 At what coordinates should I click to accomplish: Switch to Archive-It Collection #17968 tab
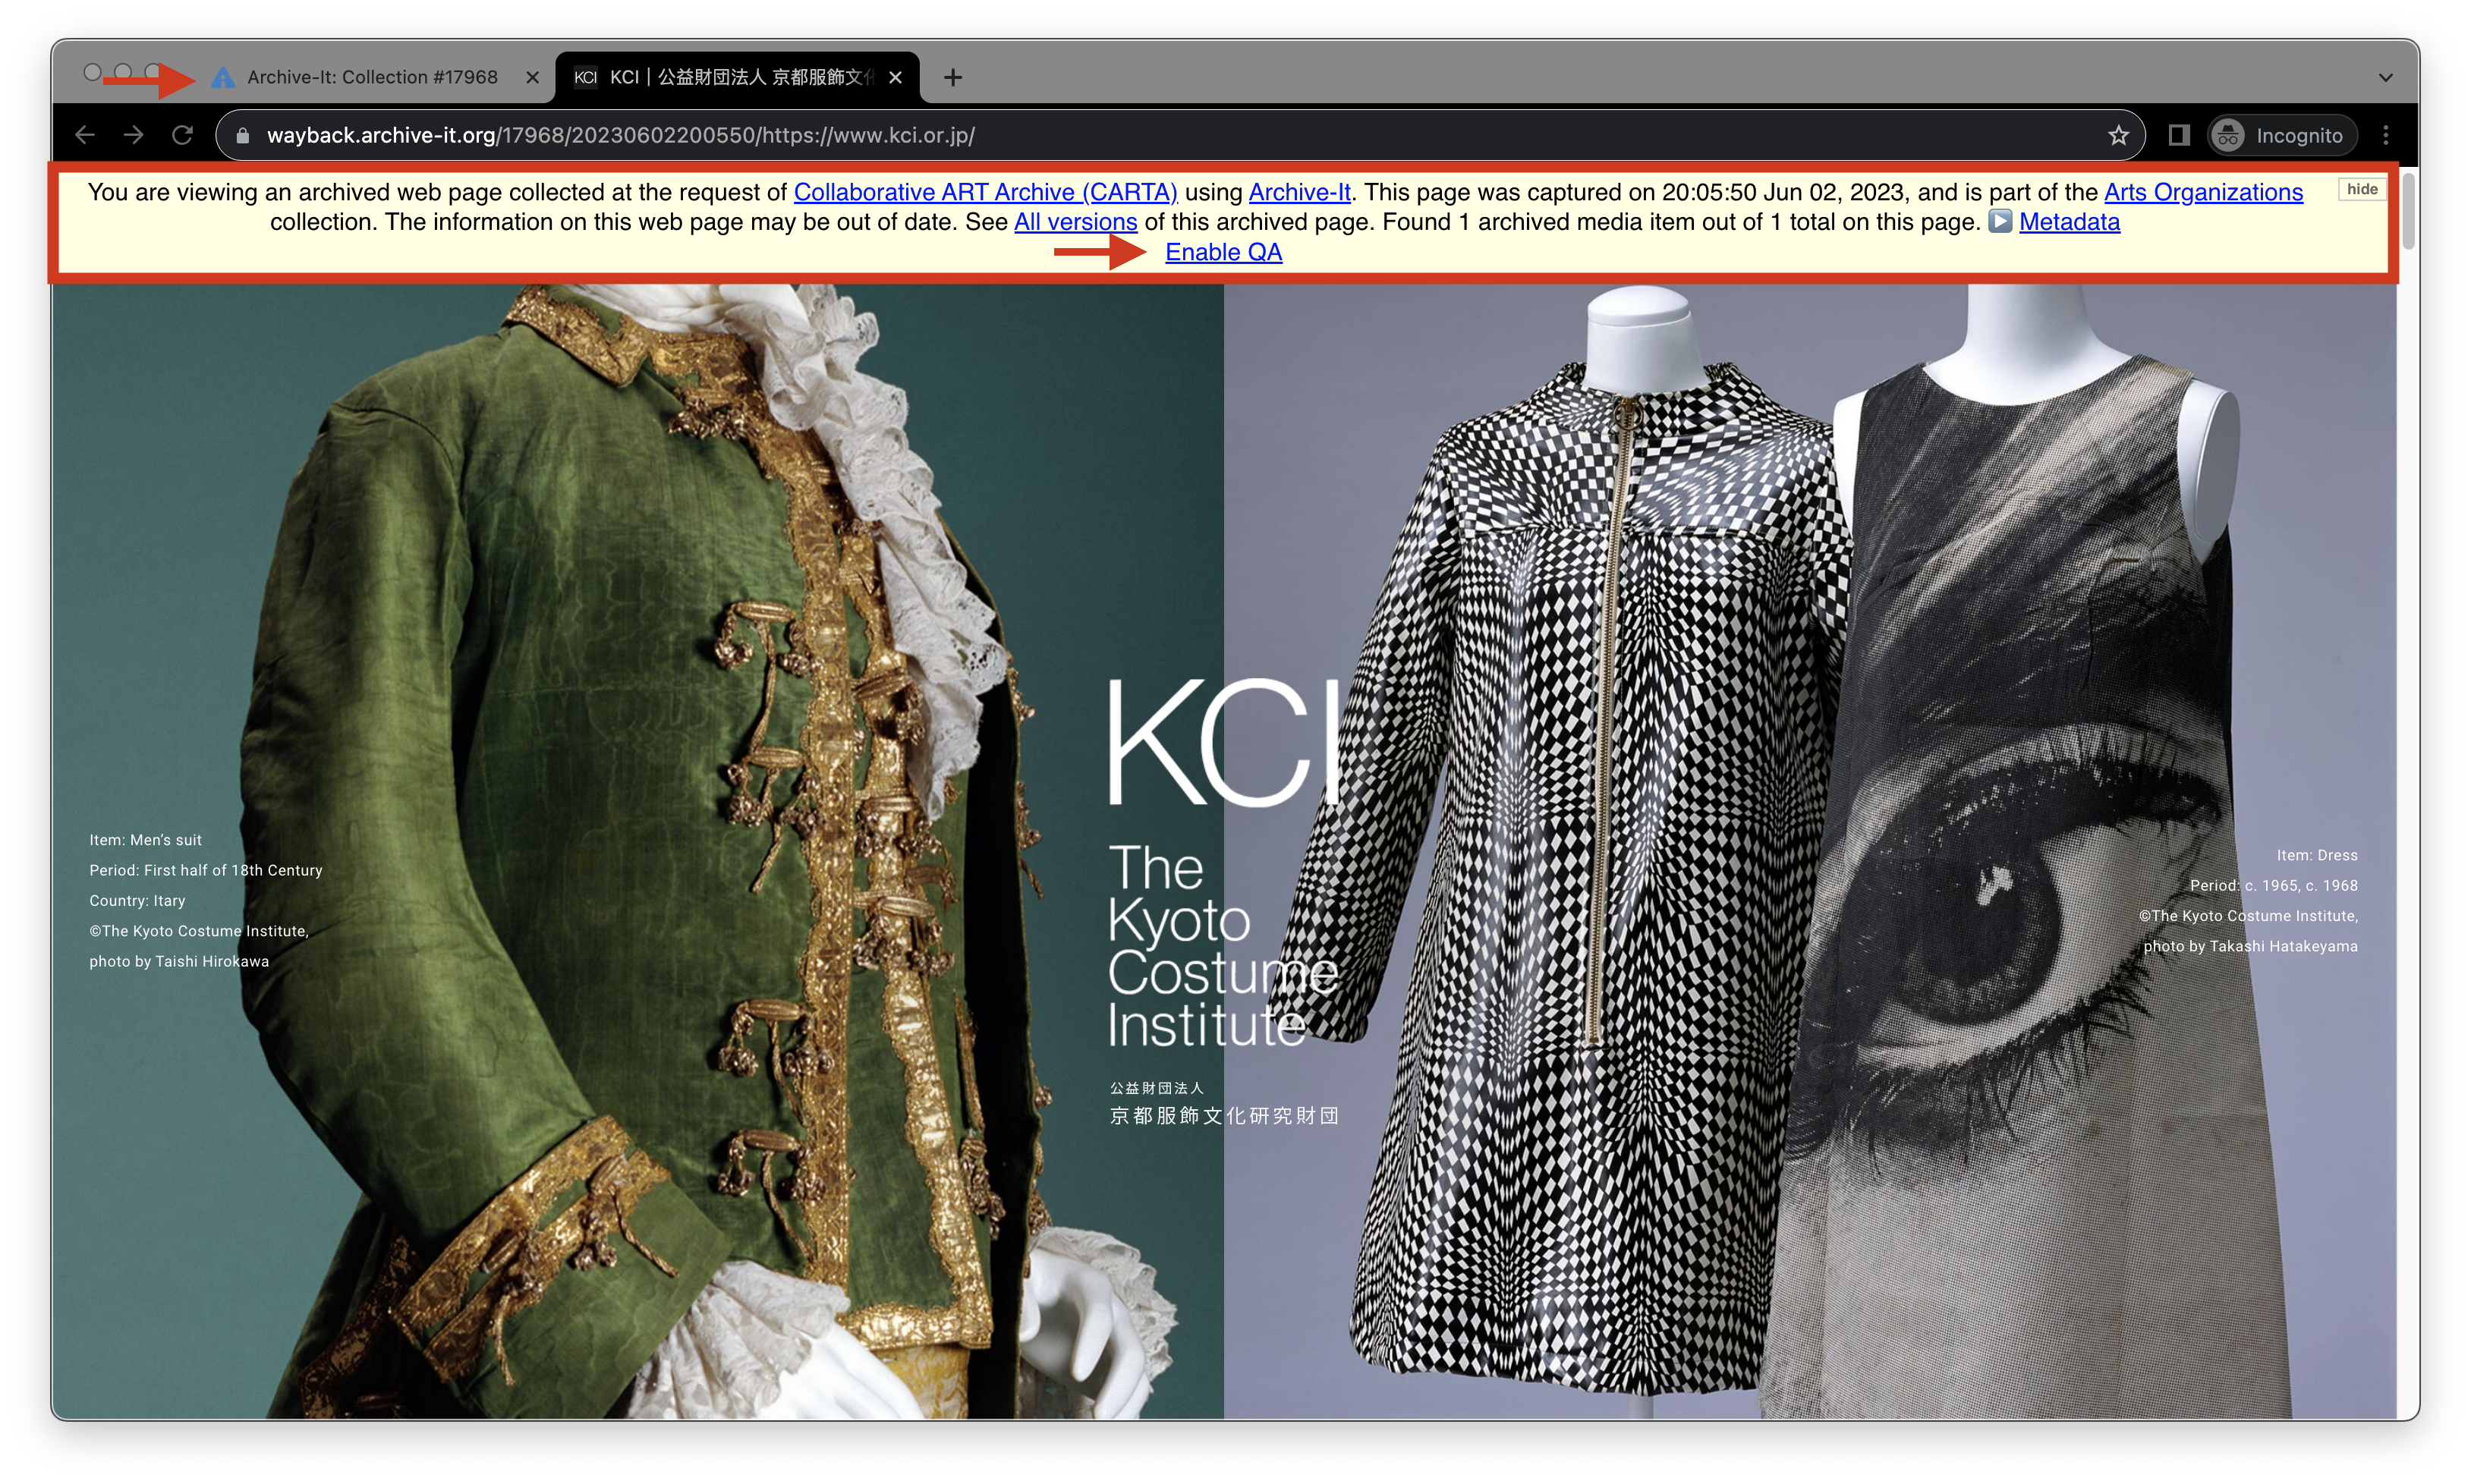point(370,77)
